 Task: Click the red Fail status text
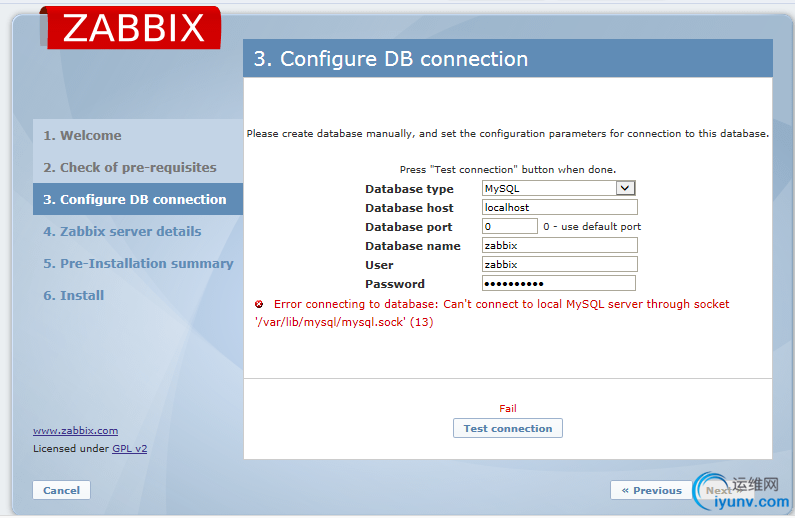tap(508, 409)
